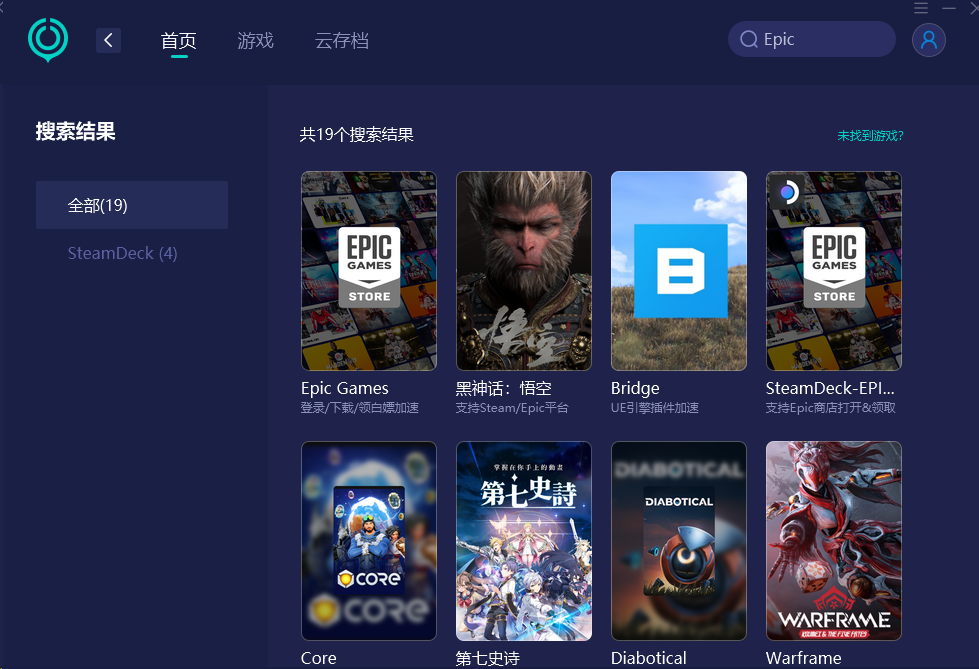Viewport: 979px width, 669px height.
Task: Click the 未找到游戏? link
Action: point(870,136)
